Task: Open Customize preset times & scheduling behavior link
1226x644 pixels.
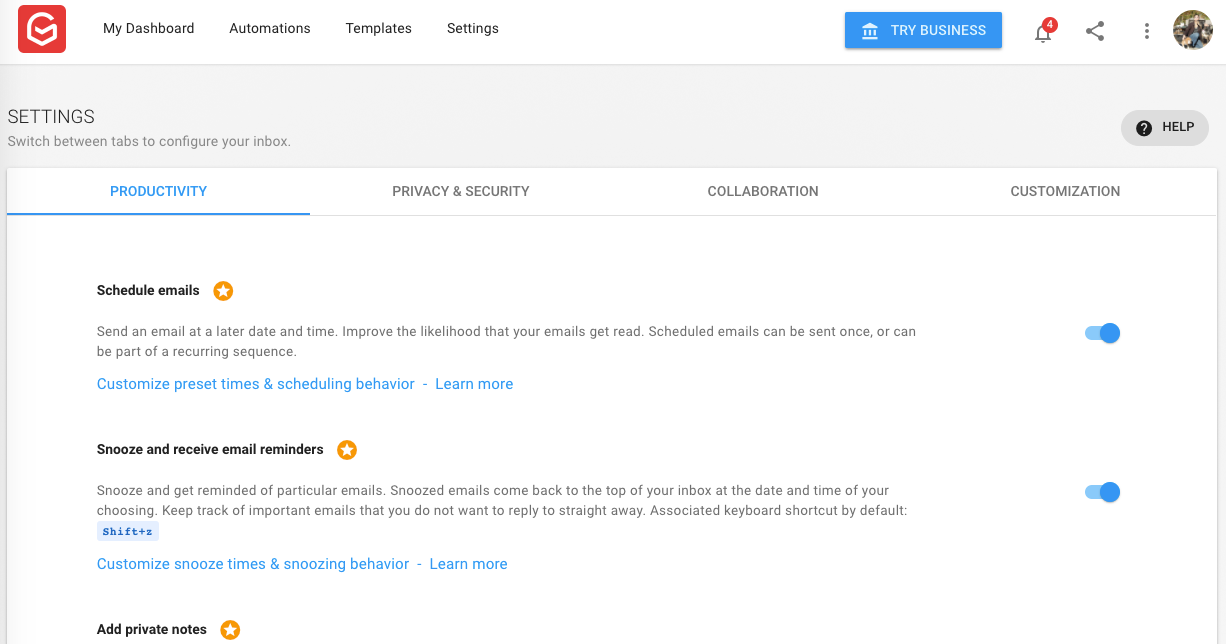Action: (x=256, y=384)
